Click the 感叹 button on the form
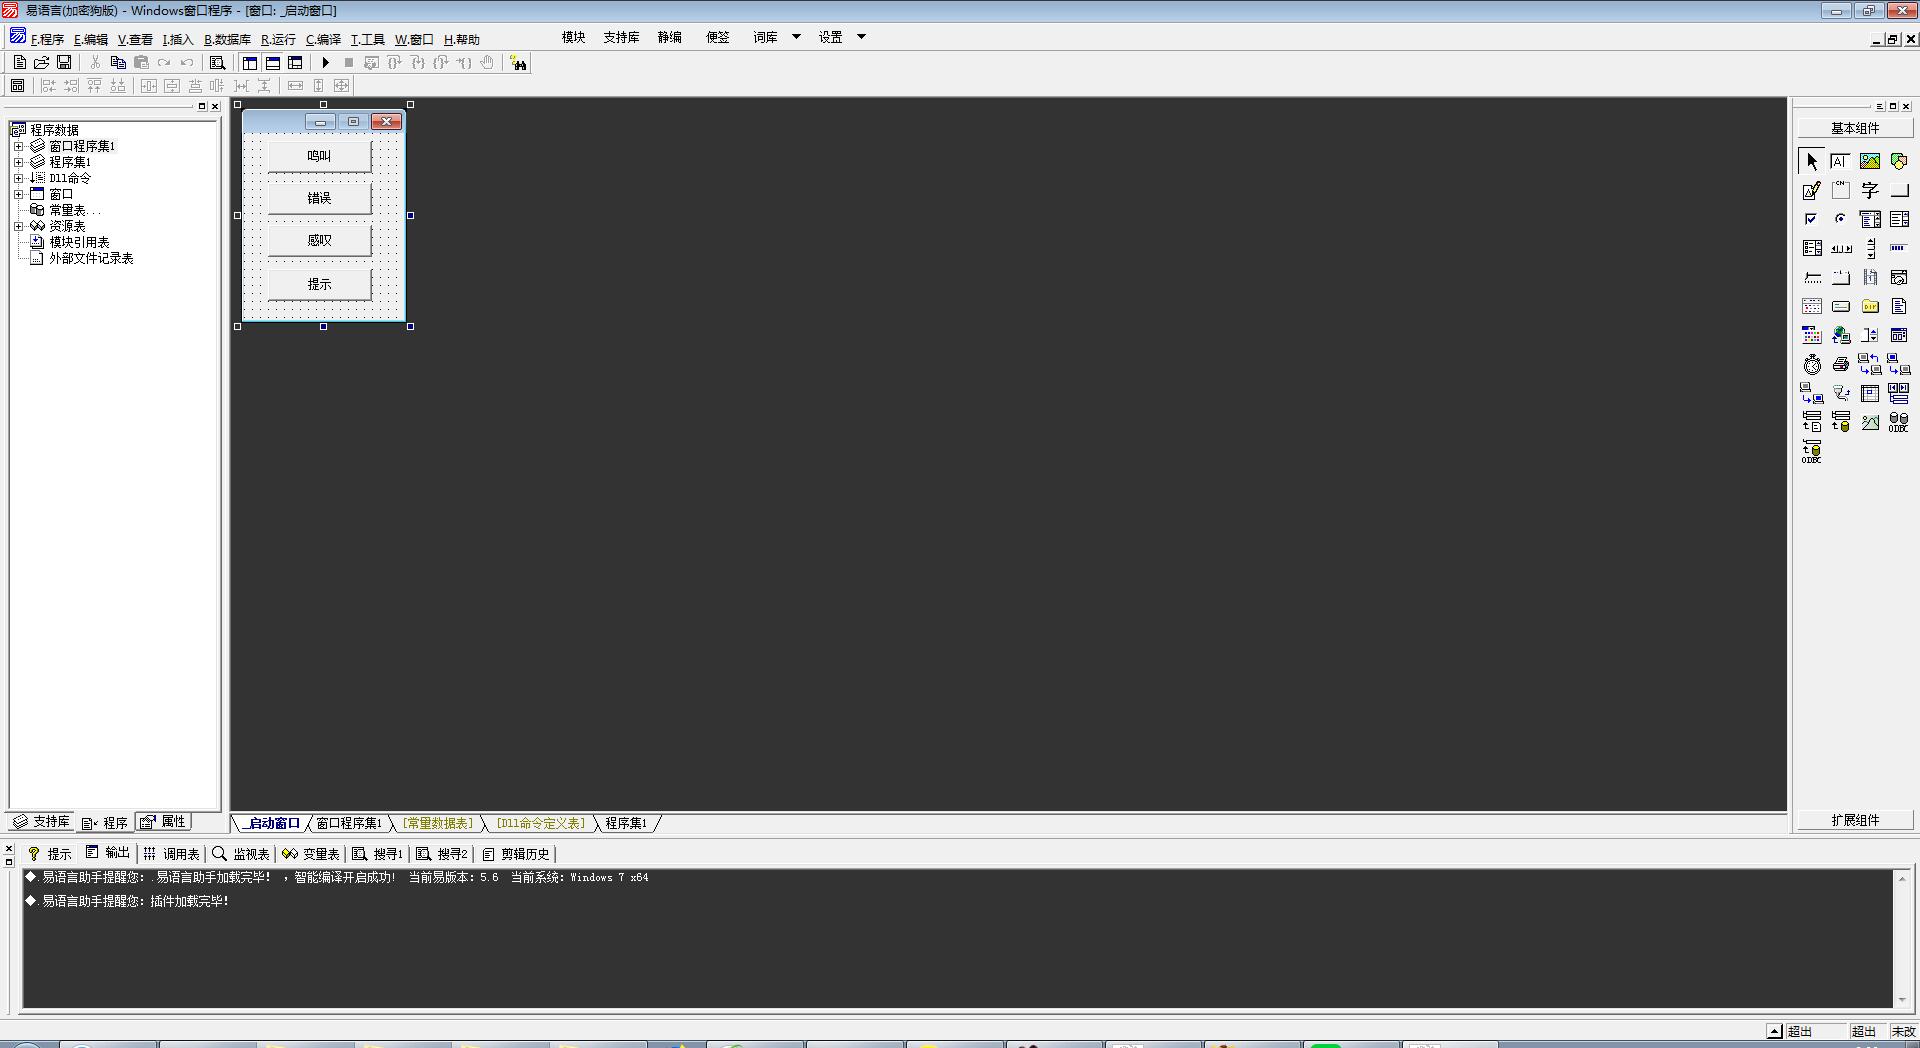The width and height of the screenshot is (1920, 1048). [319, 240]
